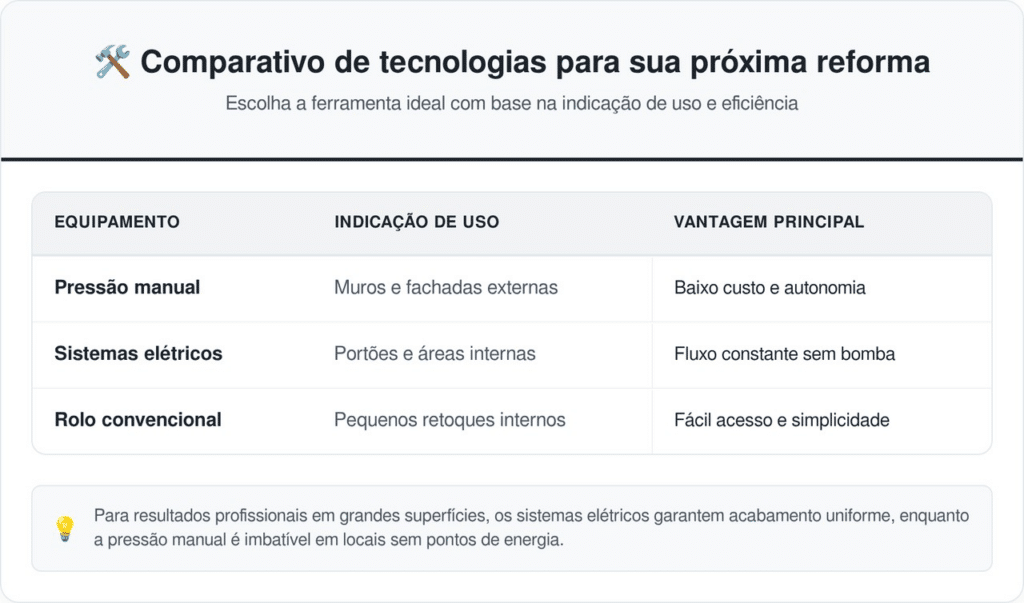Click the subtitle about choosing ideal tool

[x=512, y=103]
